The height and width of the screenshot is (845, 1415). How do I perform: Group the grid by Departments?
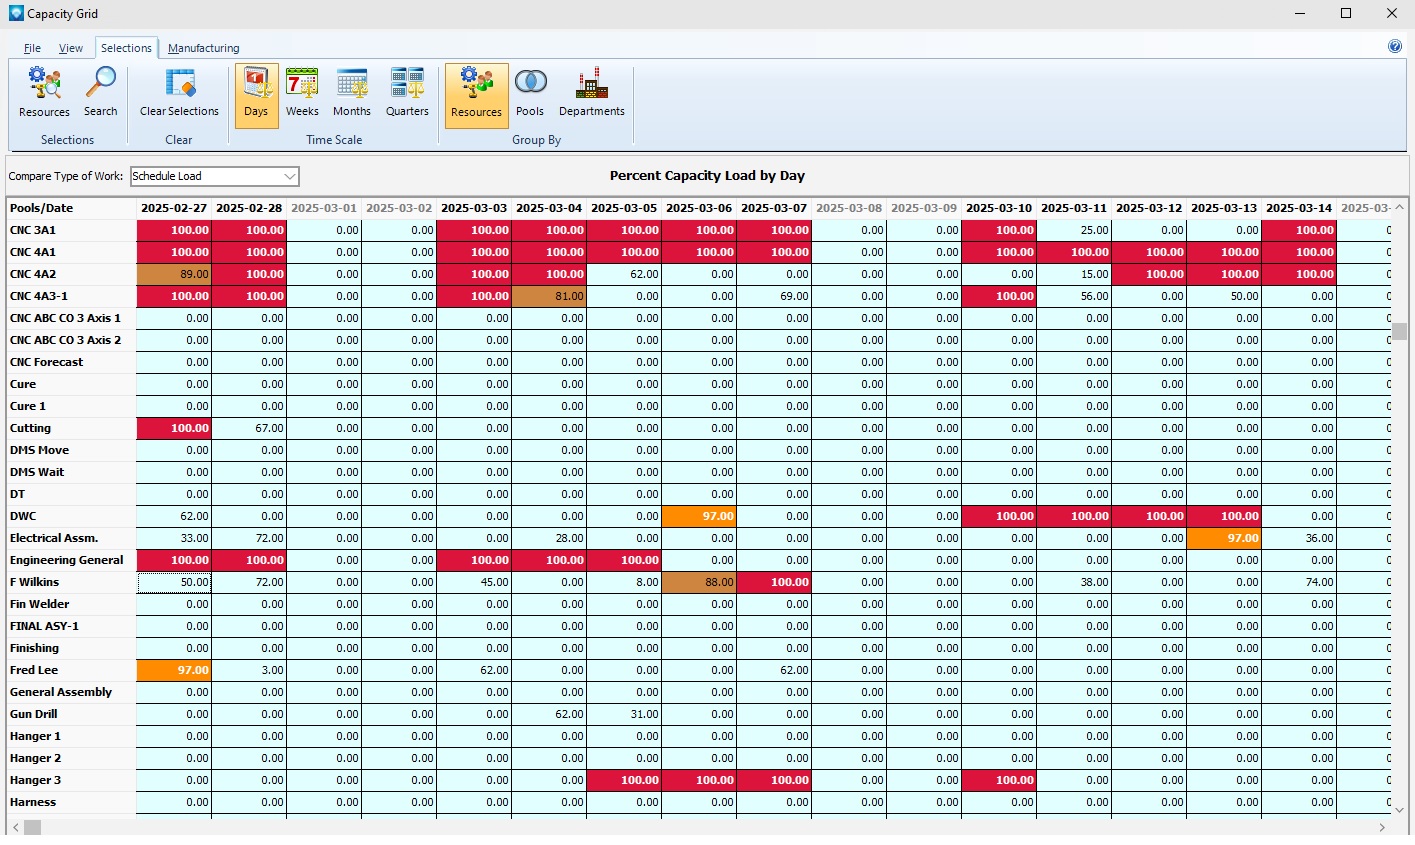592,93
